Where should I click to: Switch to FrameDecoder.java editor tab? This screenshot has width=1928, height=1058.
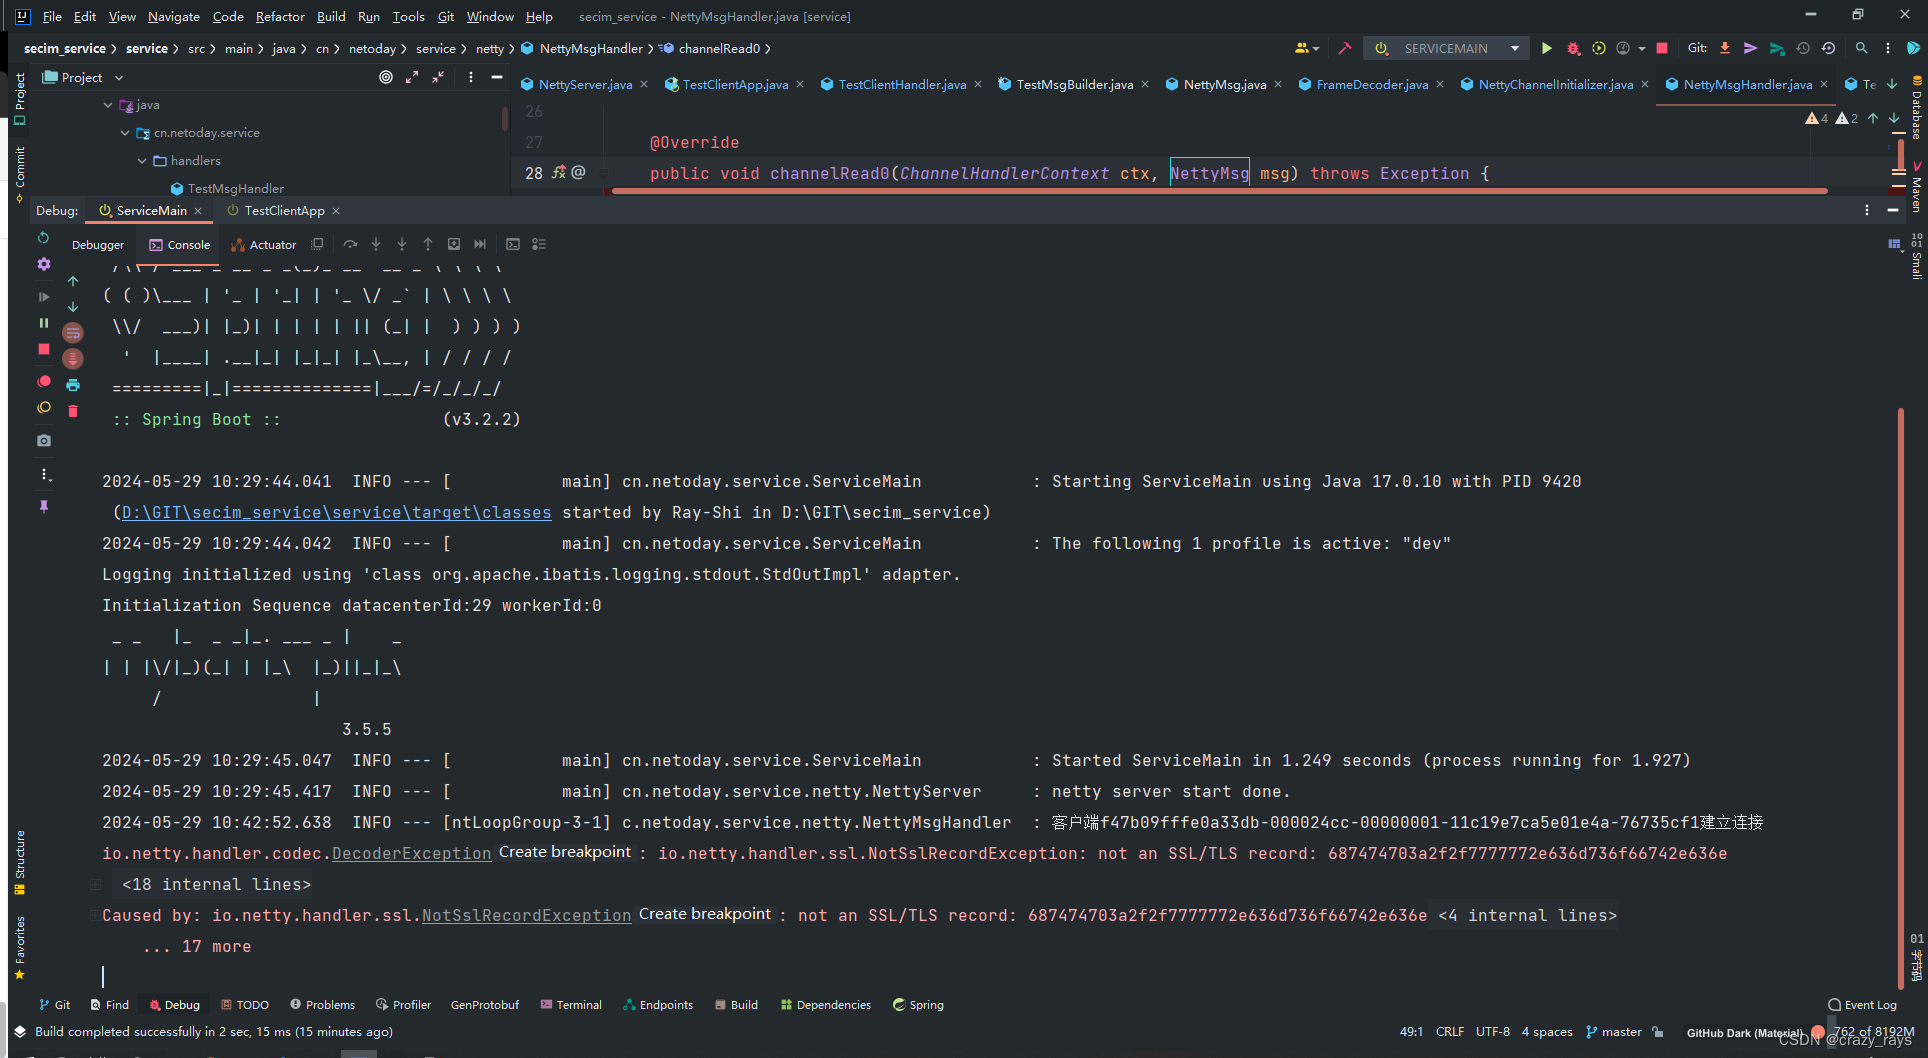click(x=1372, y=85)
